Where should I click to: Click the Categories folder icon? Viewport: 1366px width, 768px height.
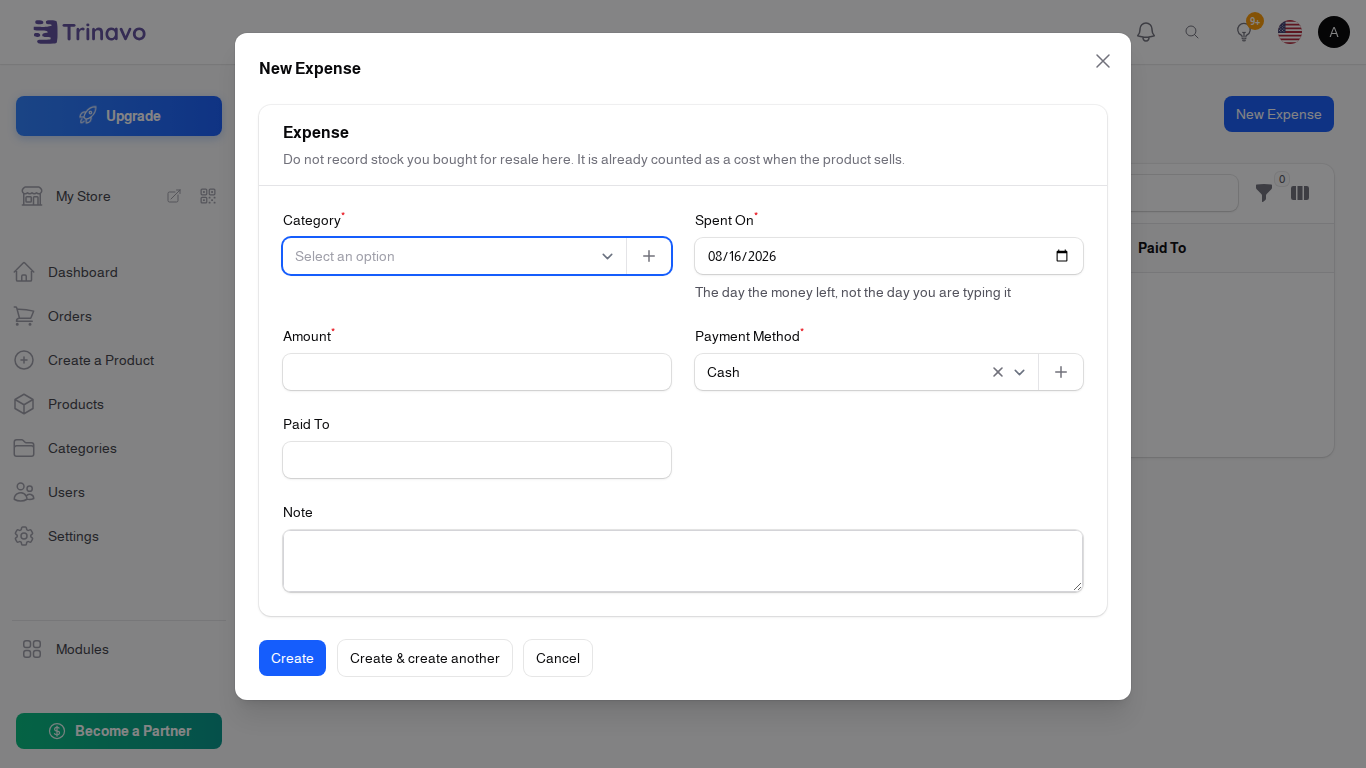[x=24, y=448]
